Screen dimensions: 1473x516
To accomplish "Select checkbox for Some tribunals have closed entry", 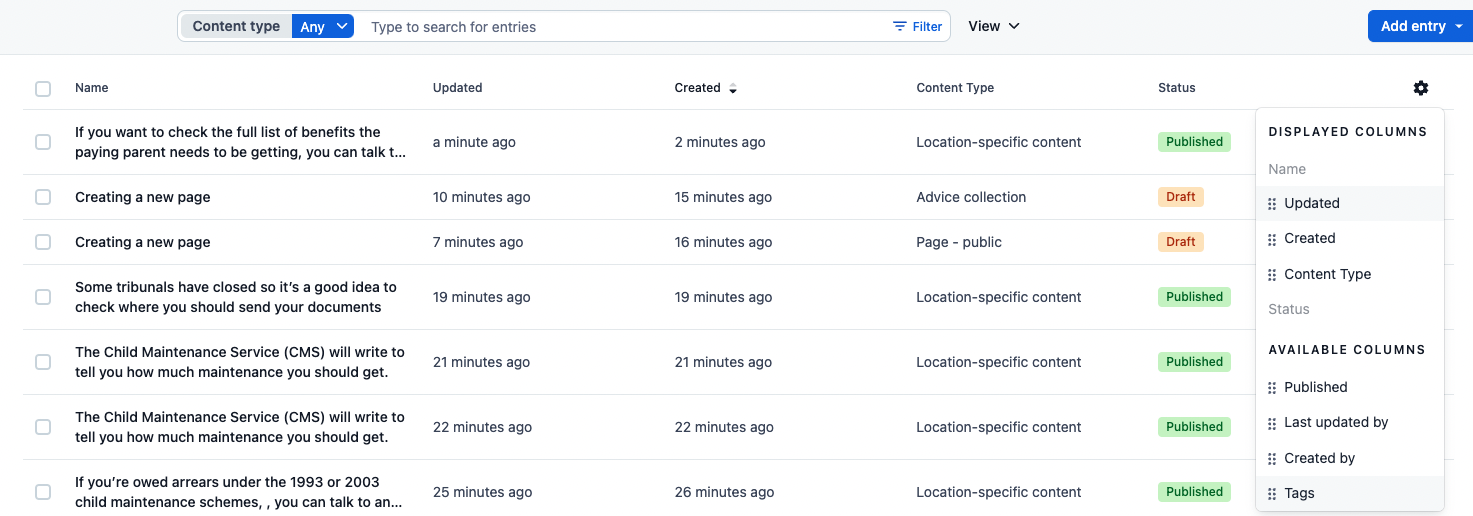I will 43,297.
